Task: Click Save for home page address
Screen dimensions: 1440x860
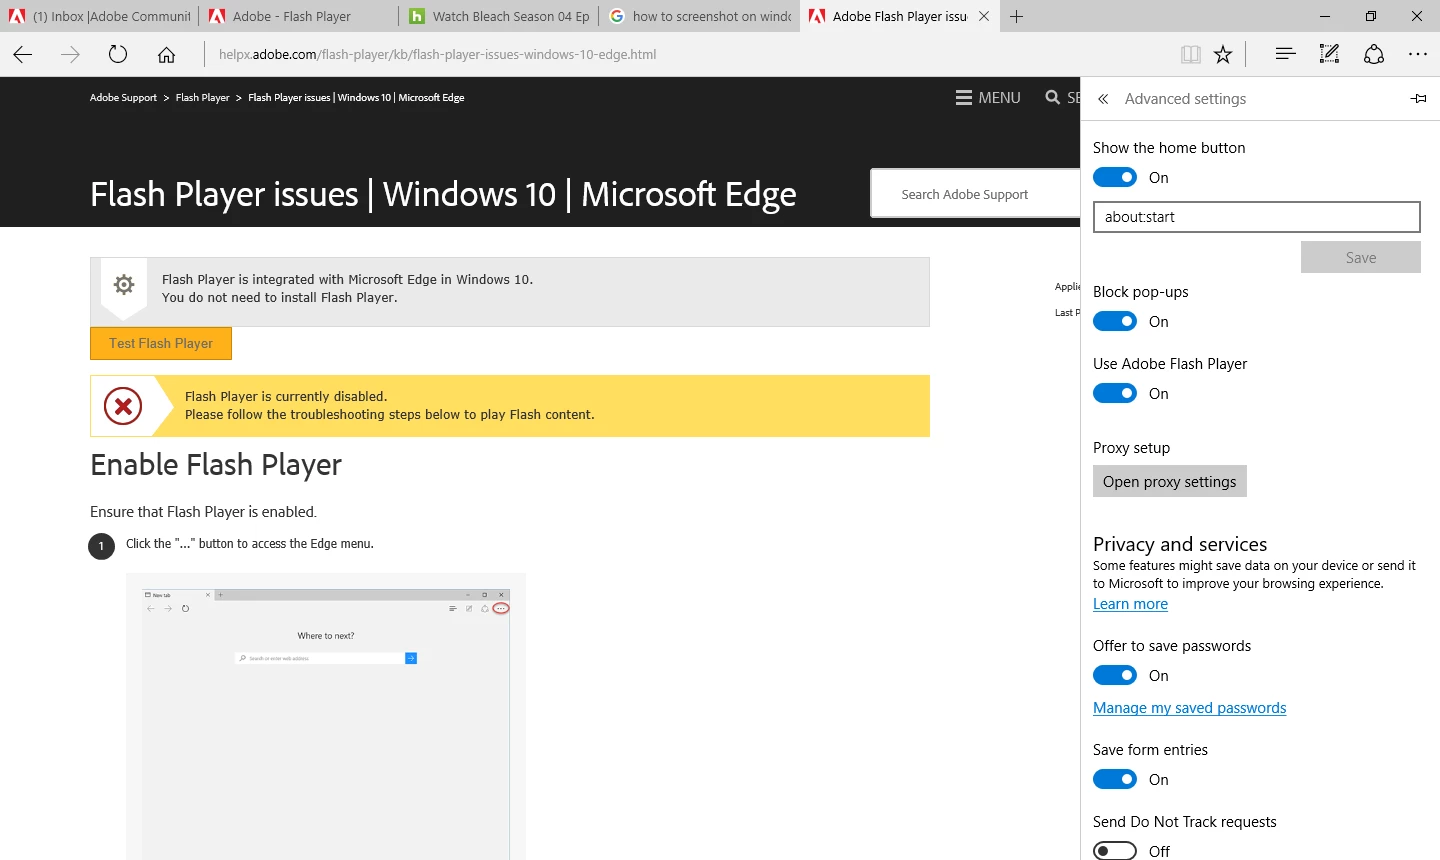Action: pos(1360,257)
